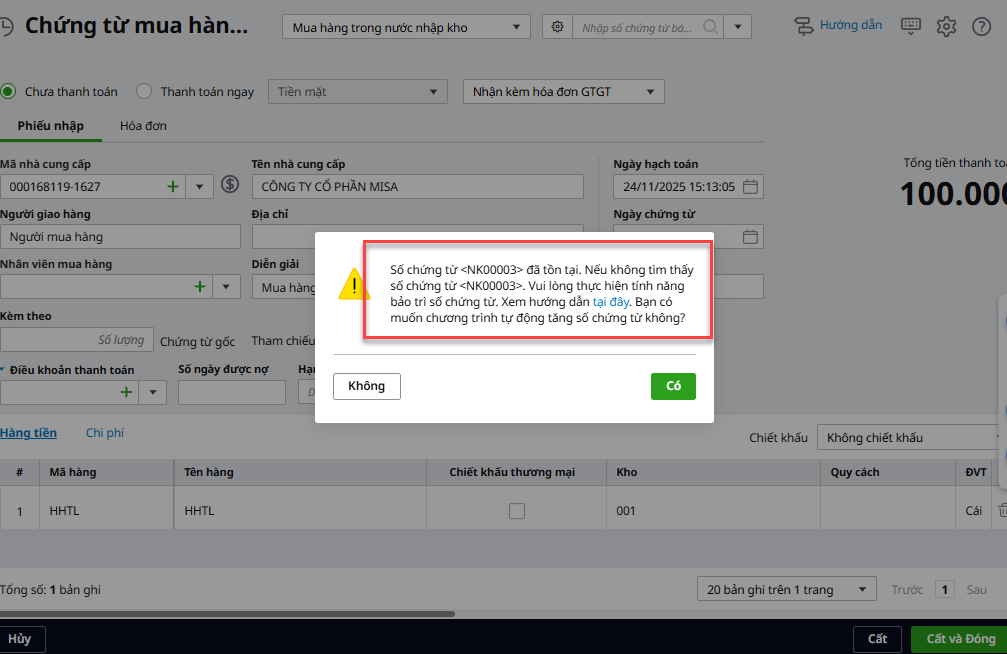Select the Chưa thanh toán radio button

(x=9, y=92)
